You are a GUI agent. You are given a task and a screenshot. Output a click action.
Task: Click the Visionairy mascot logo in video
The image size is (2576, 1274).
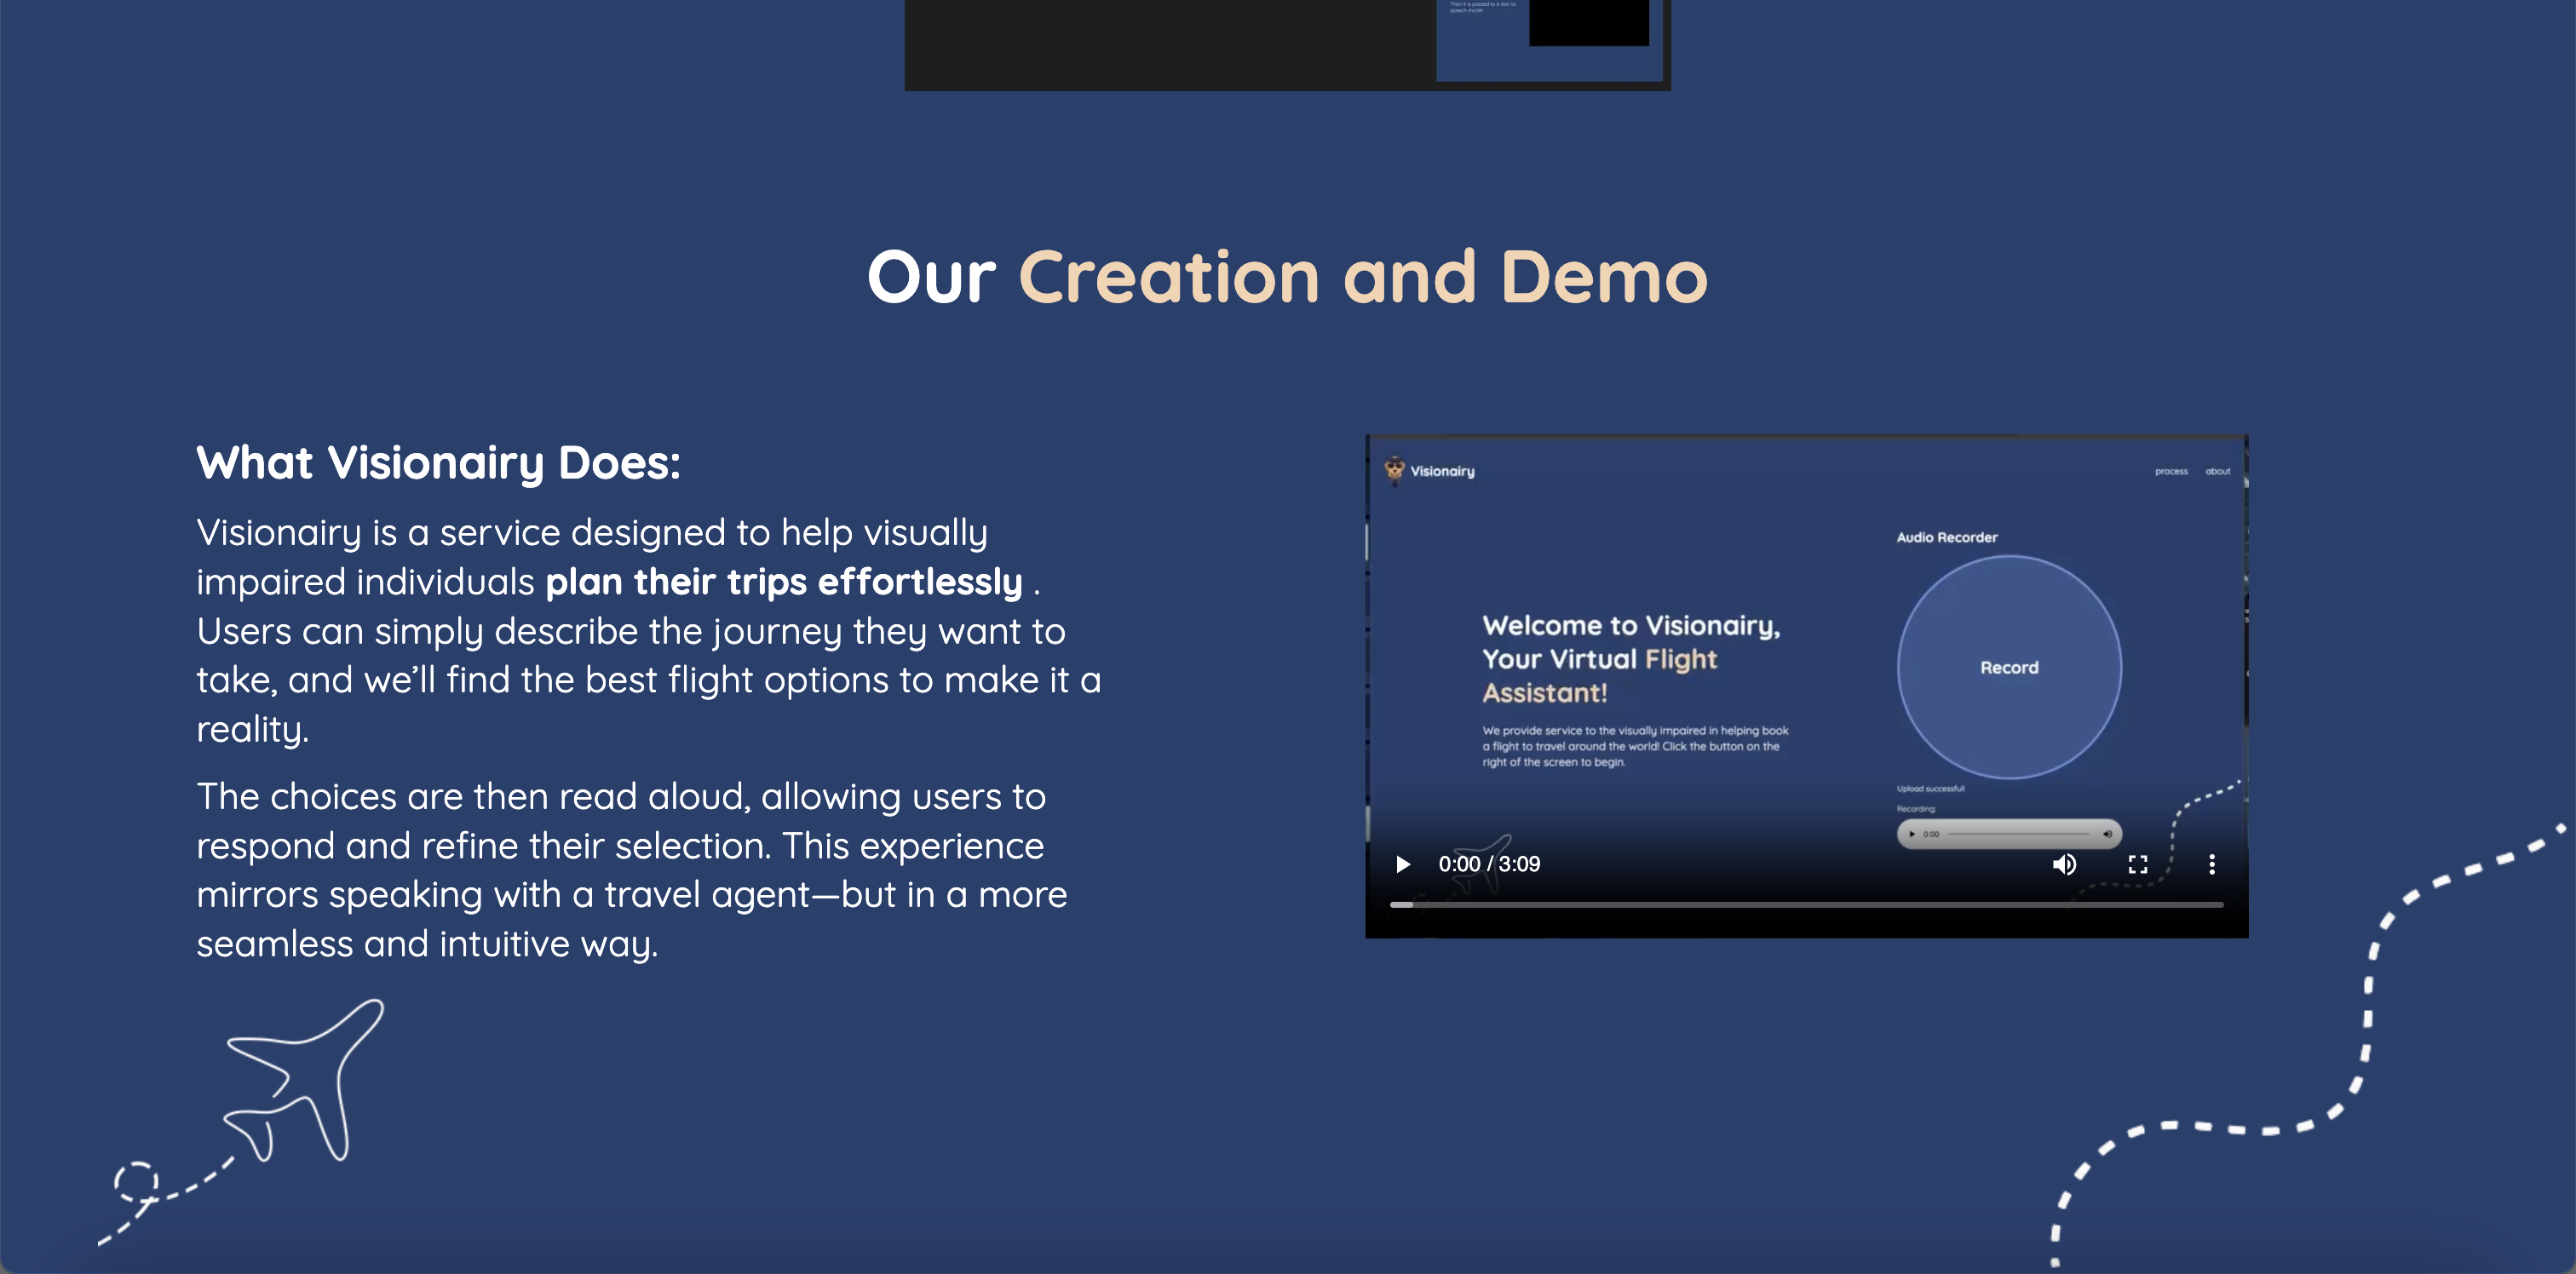pyautogui.click(x=1394, y=469)
